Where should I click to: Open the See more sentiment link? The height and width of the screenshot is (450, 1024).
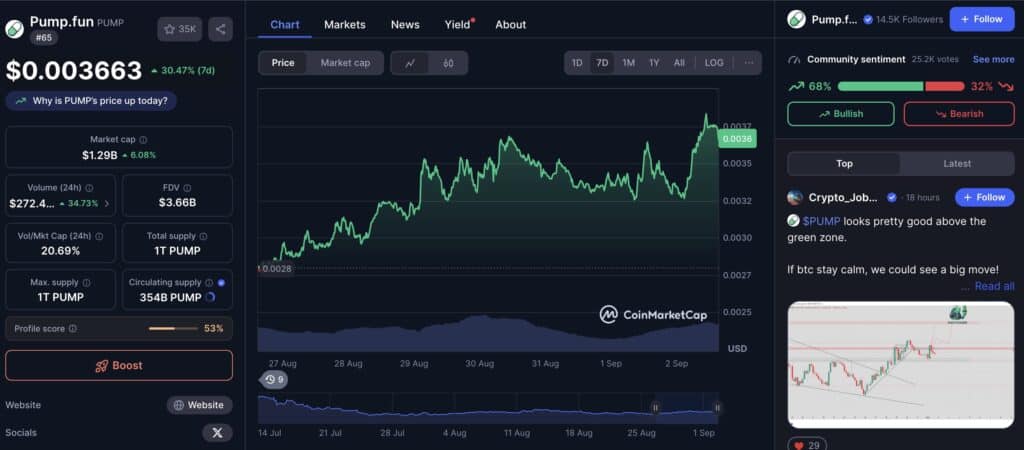(x=993, y=59)
